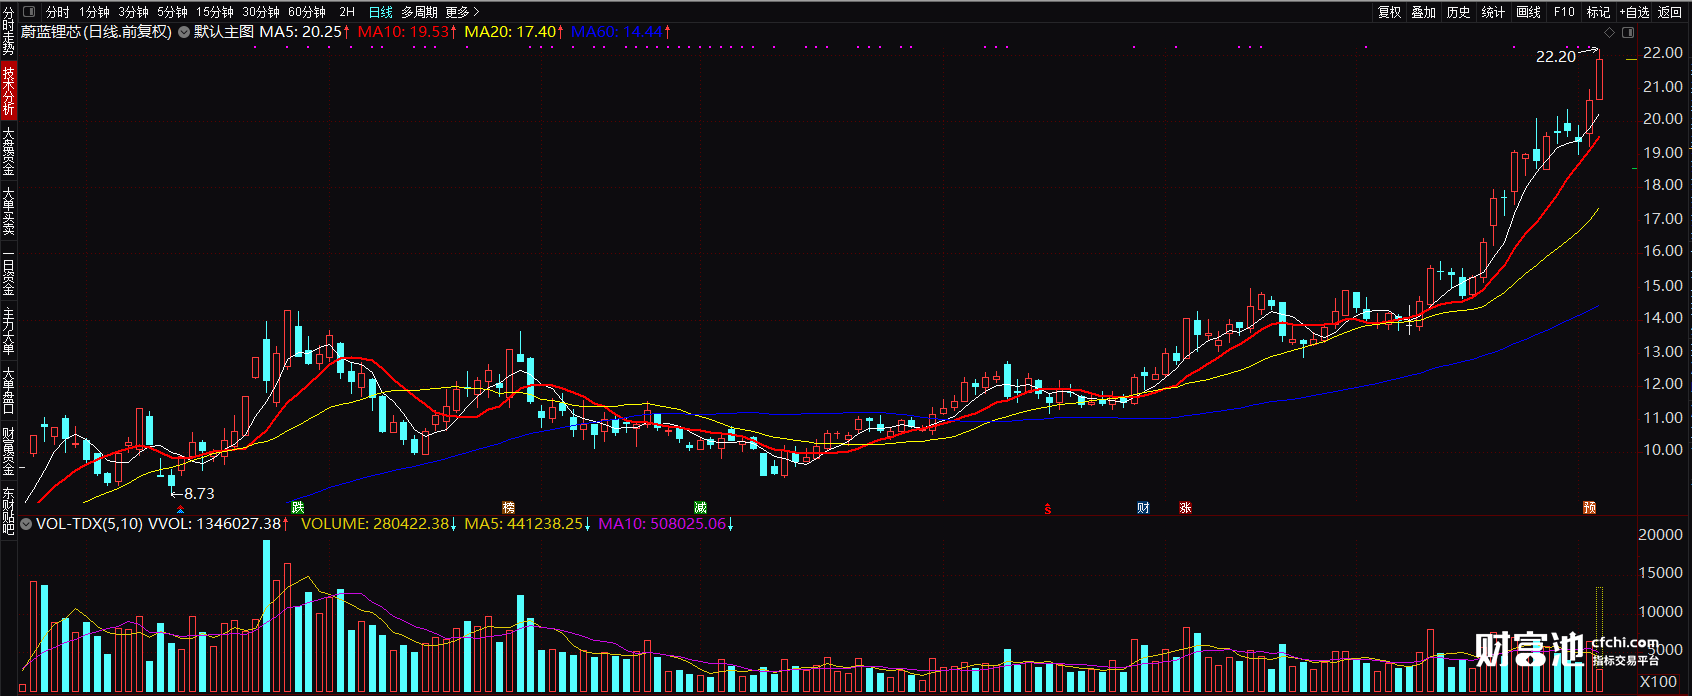Click the 标记 mark button
The image size is (1692, 696).
click(1598, 12)
